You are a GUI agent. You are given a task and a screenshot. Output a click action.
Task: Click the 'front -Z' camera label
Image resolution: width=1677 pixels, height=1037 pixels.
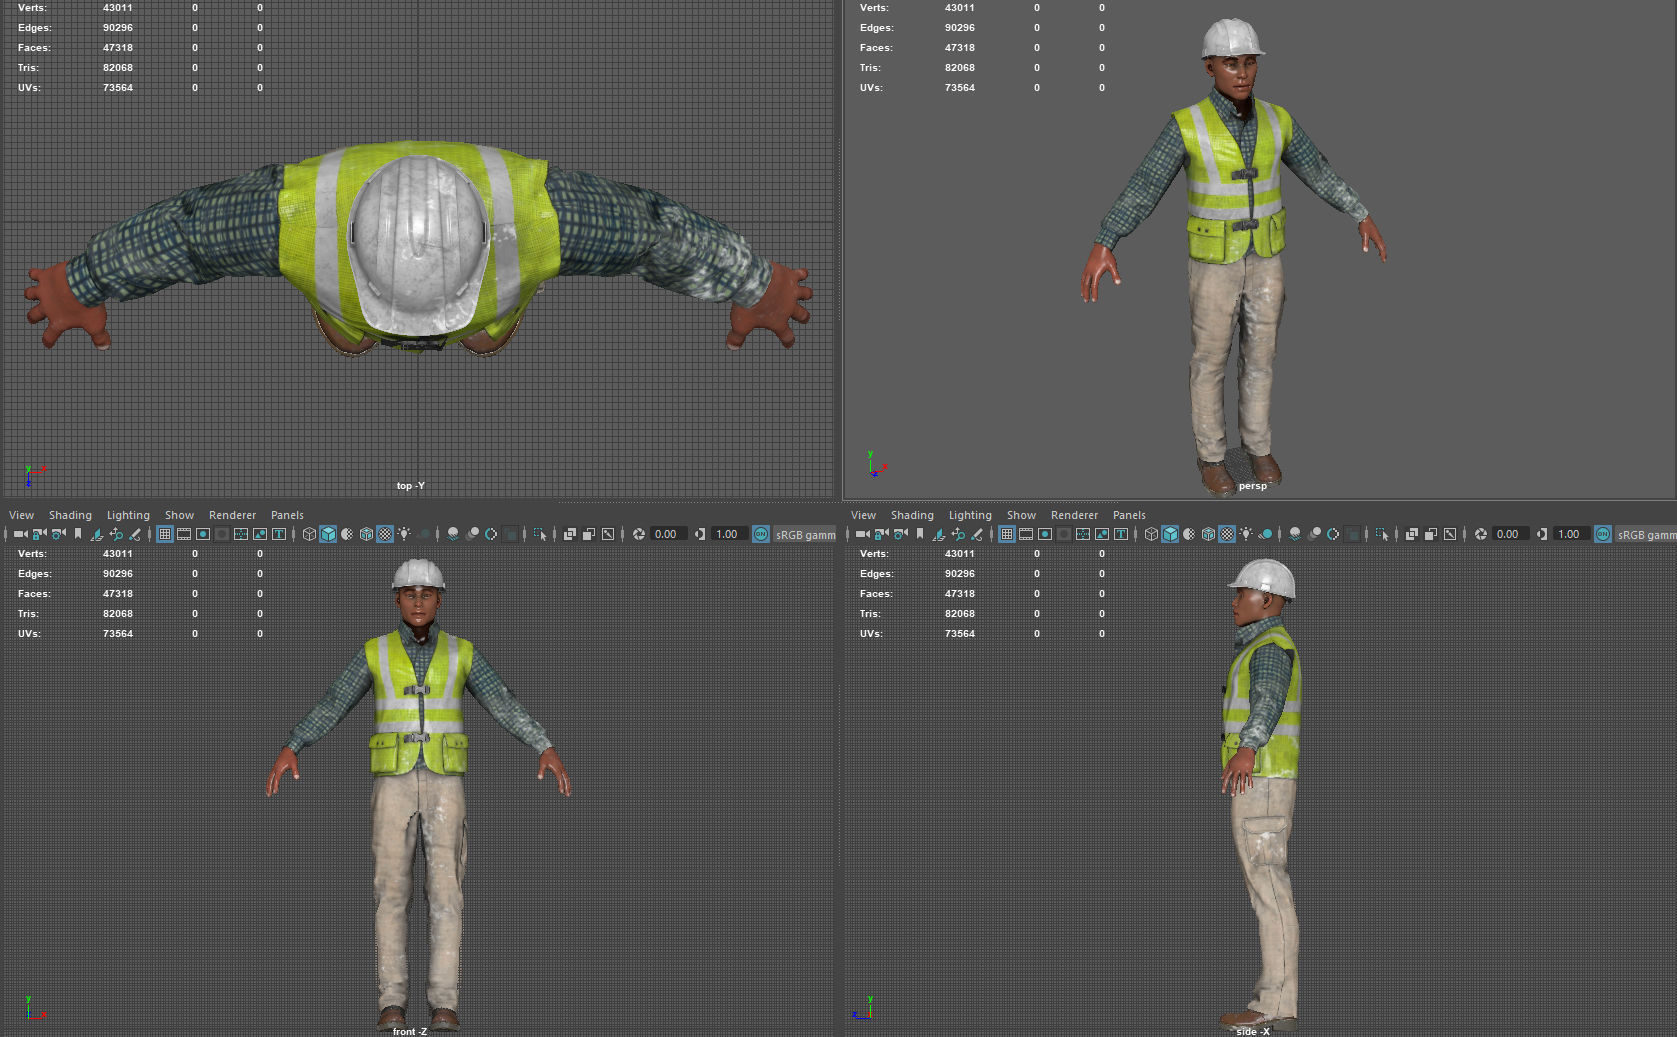point(410,1031)
